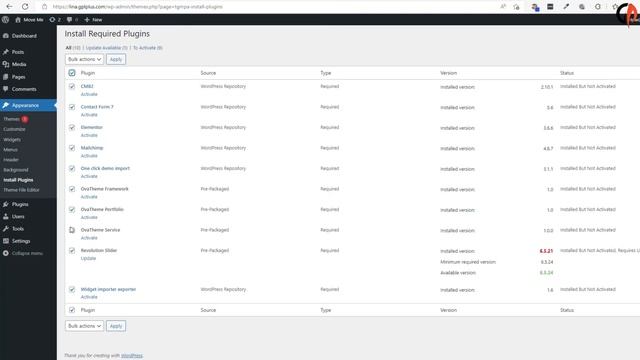This screenshot has width=640, height=360.
Task: Click the Appearance brush icon in sidebar
Action: (6, 105)
